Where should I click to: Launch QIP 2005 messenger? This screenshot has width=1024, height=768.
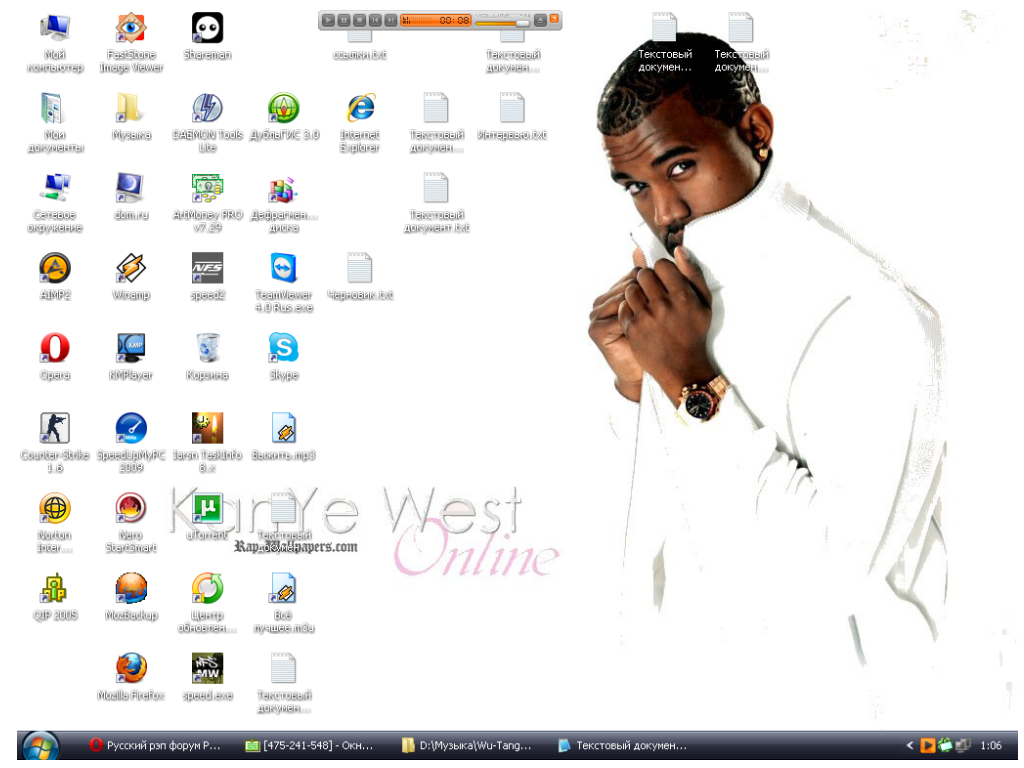(x=55, y=597)
